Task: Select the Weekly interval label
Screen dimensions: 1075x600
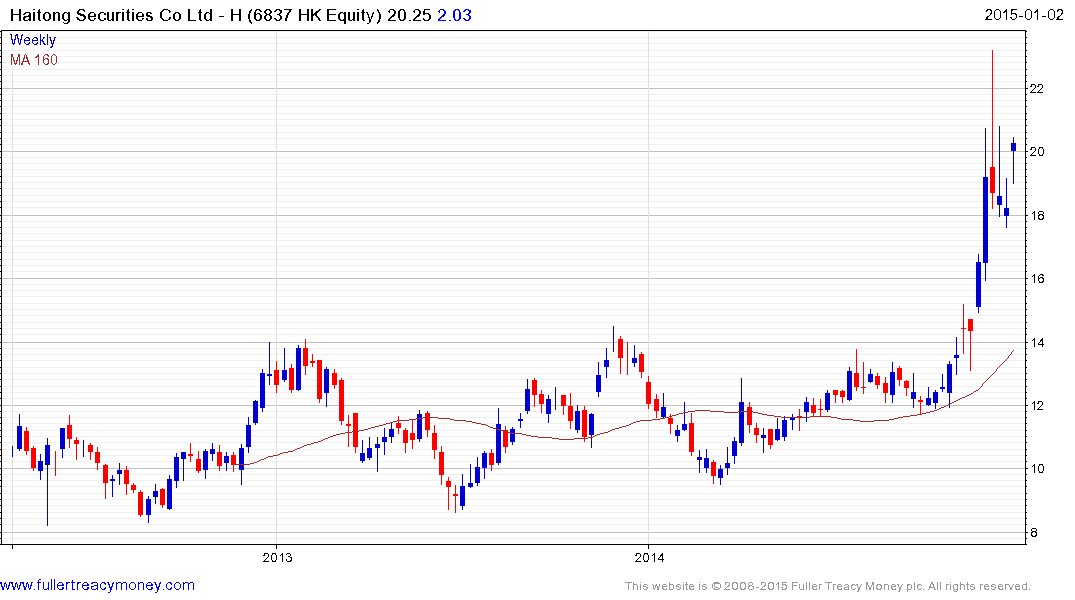Action: [x=33, y=40]
